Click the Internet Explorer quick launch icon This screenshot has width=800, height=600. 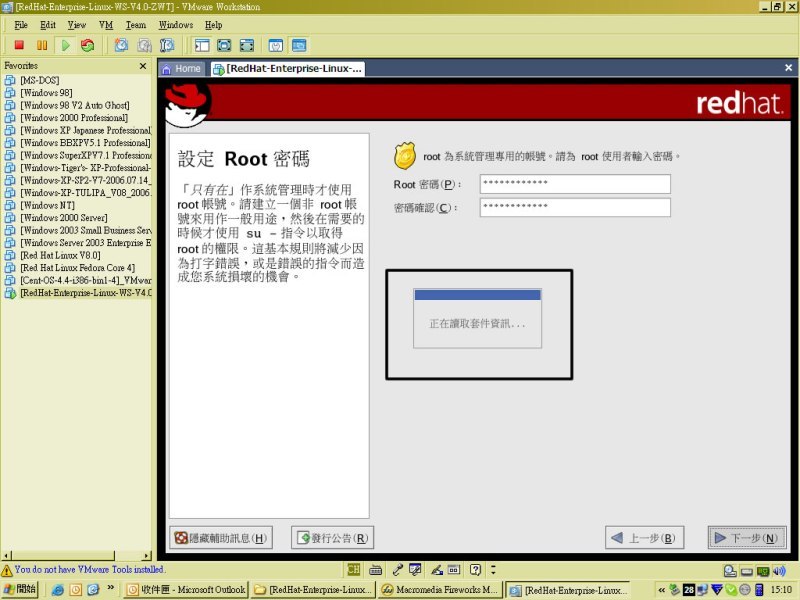pos(58,590)
